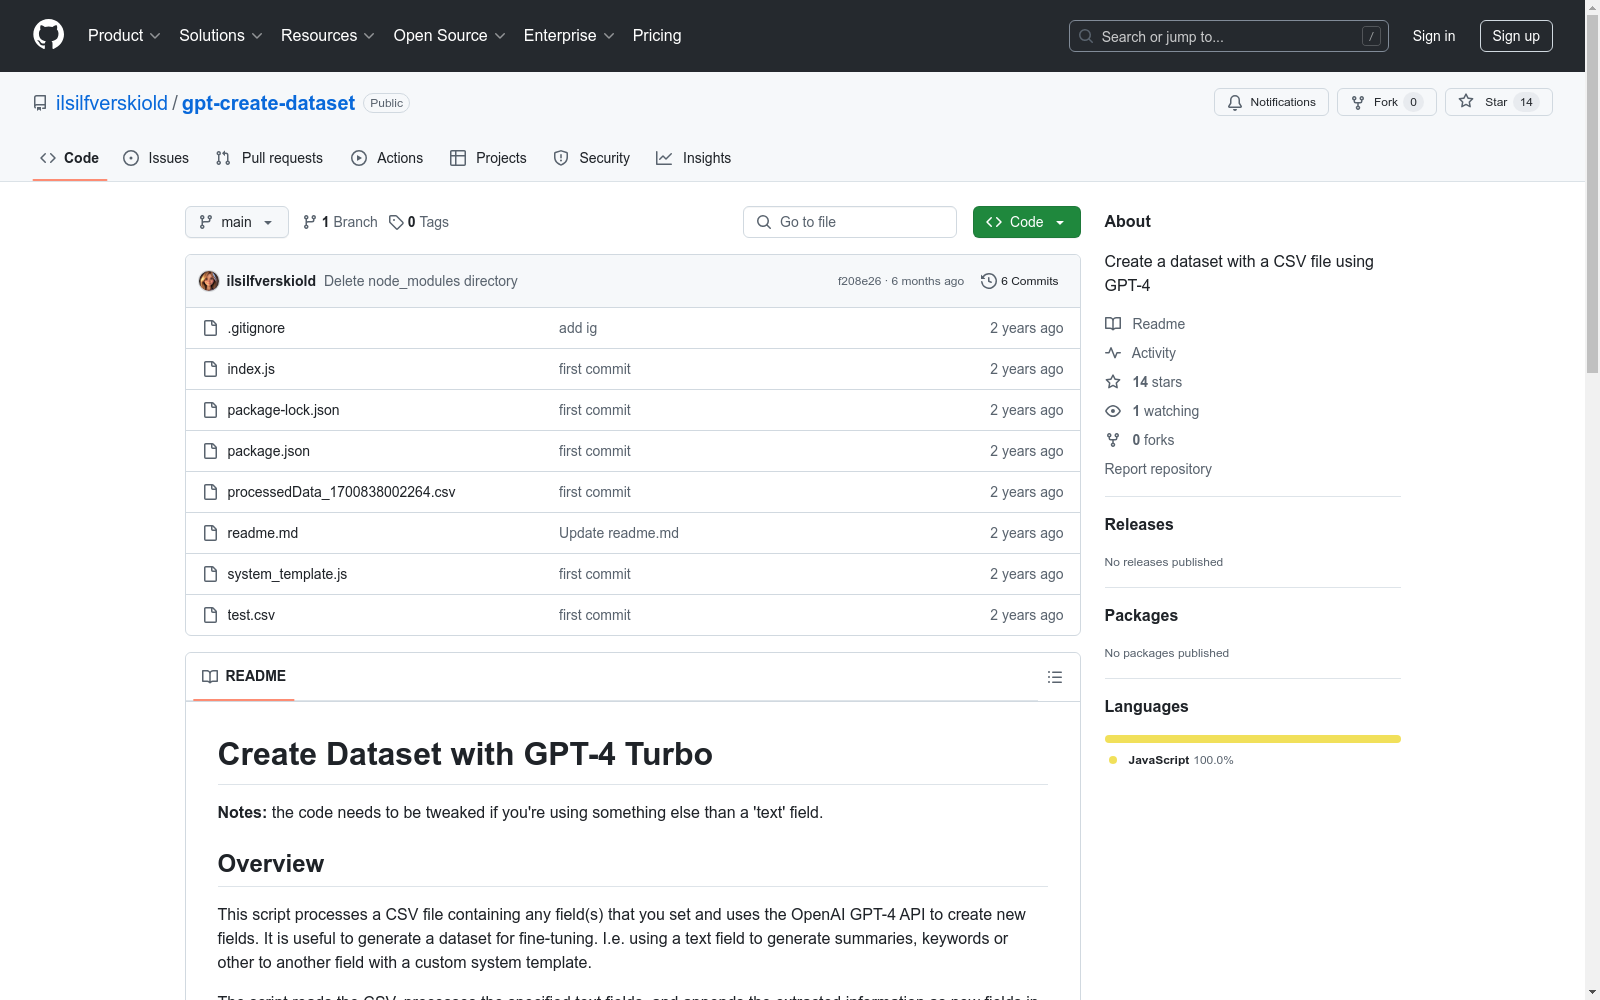Viewport: 1600px width, 1000px height.
Task: Click the Notifications button
Action: click(x=1271, y=102)
